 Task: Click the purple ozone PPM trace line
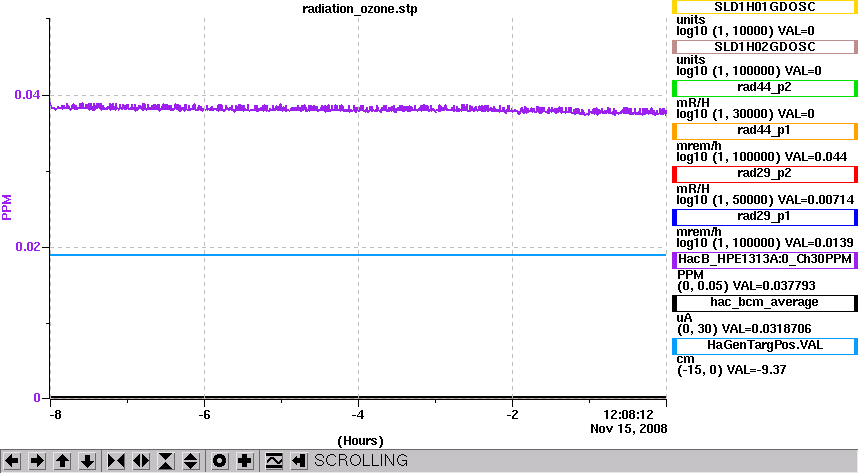358,109
